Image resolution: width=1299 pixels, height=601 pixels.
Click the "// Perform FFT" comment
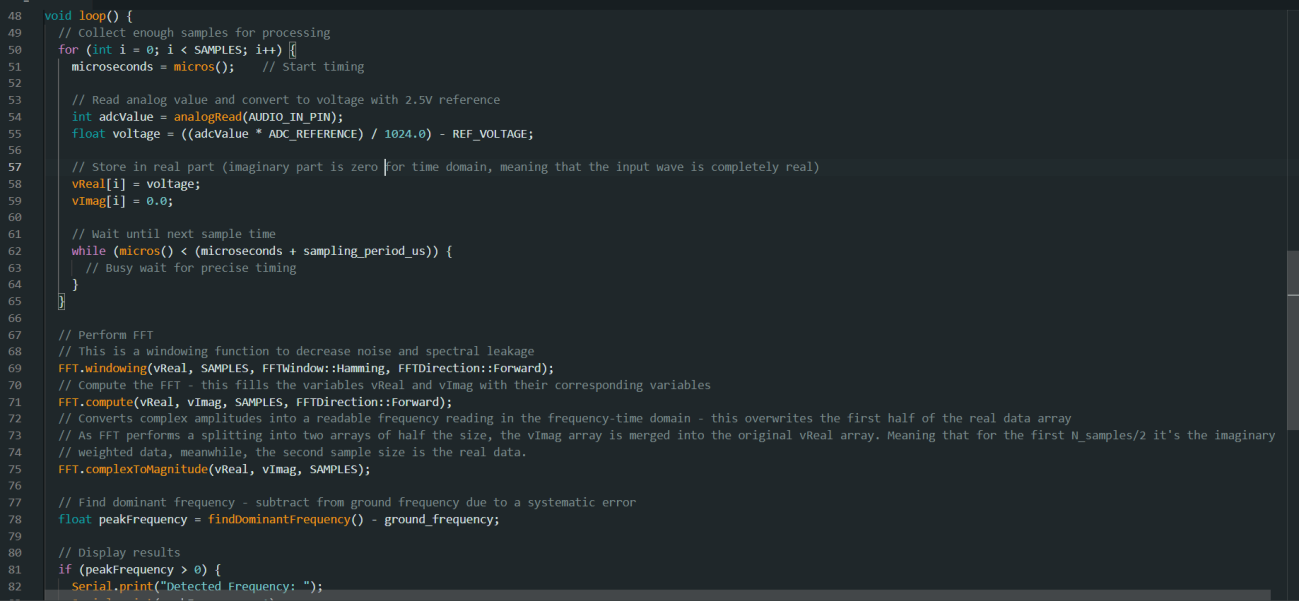tap(105, 335)
